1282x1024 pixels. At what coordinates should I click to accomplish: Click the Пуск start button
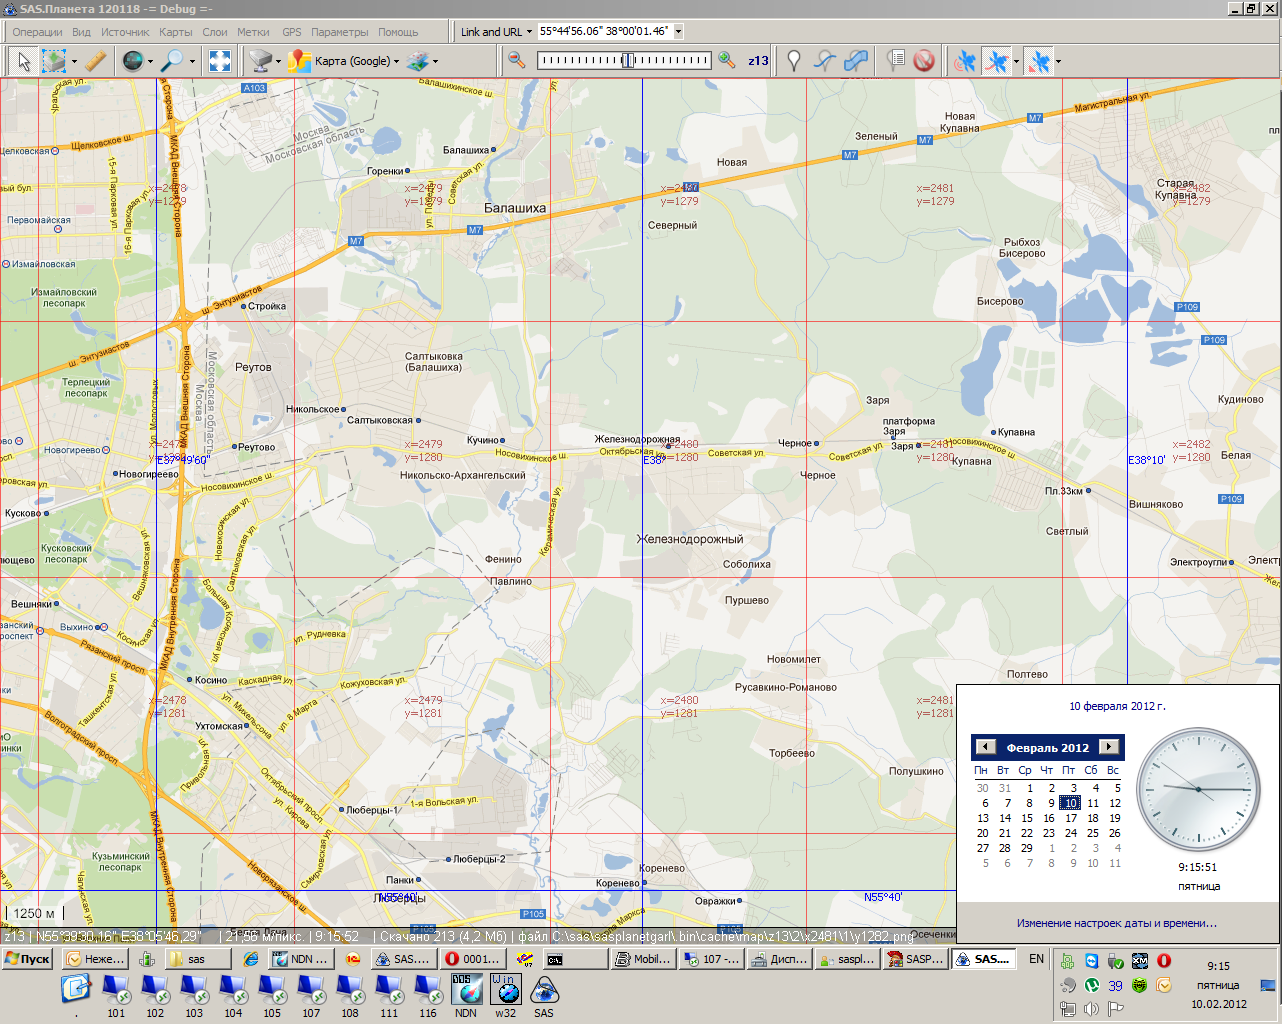tap(28, 959)
